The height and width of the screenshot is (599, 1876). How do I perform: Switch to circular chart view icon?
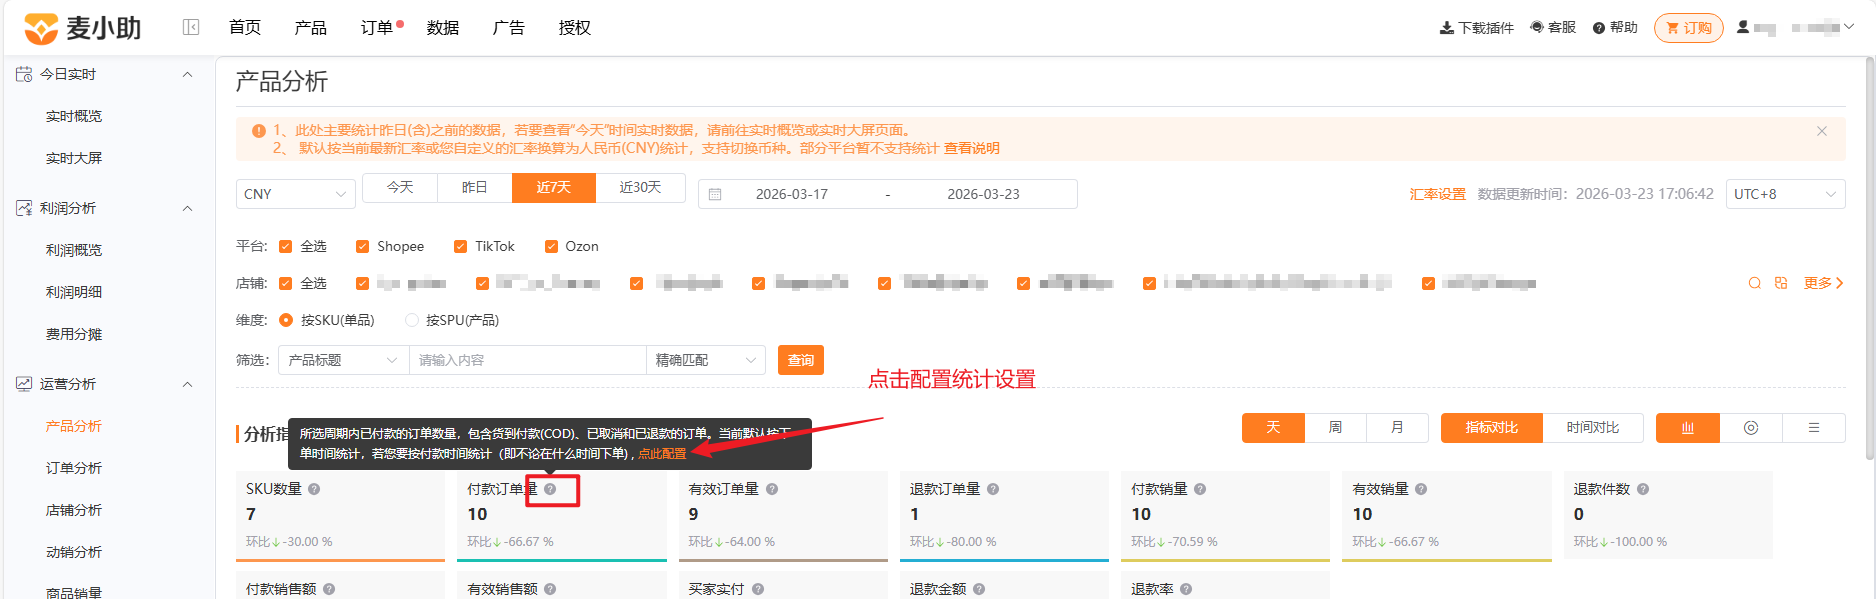[1751, 428]
